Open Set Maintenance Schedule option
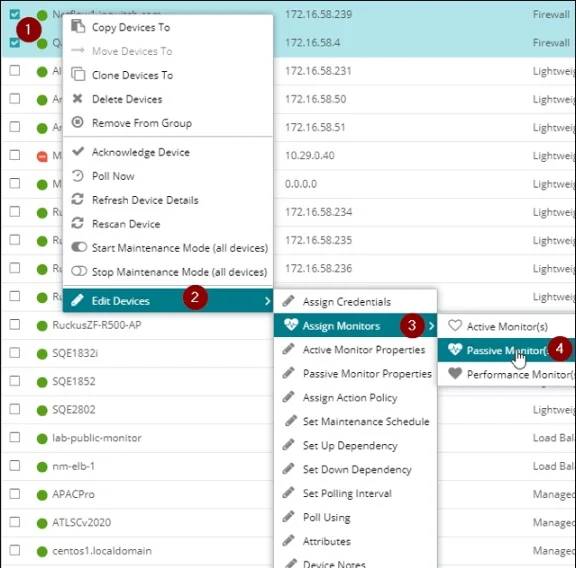 point(356,421)
